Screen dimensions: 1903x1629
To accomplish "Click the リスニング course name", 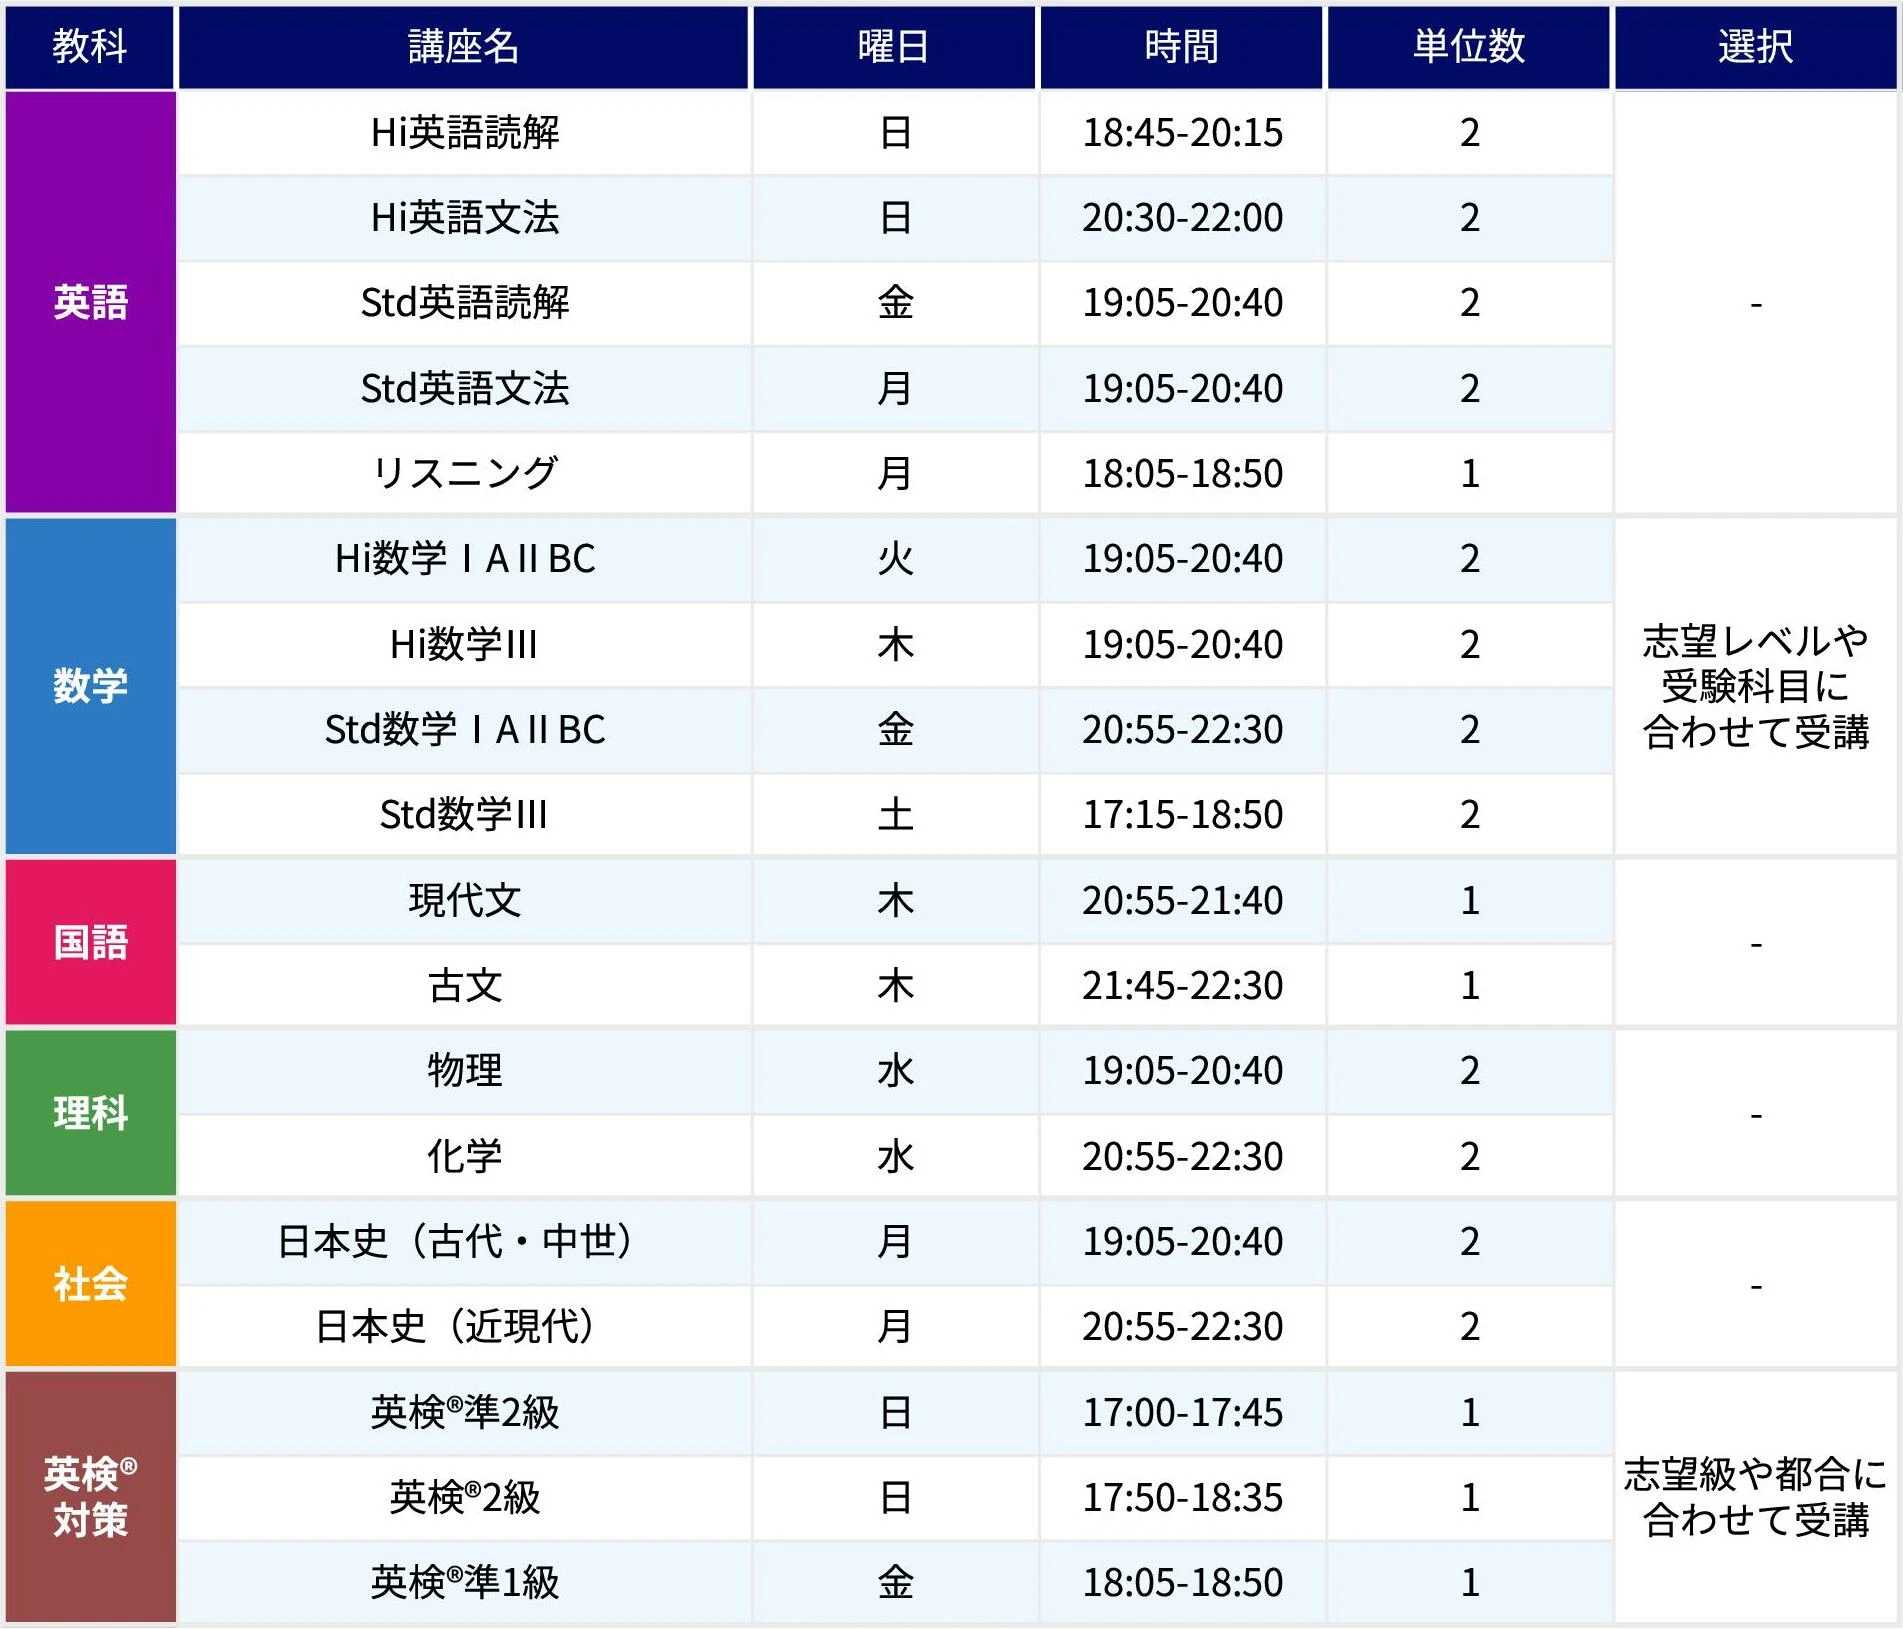I will 464,473.
